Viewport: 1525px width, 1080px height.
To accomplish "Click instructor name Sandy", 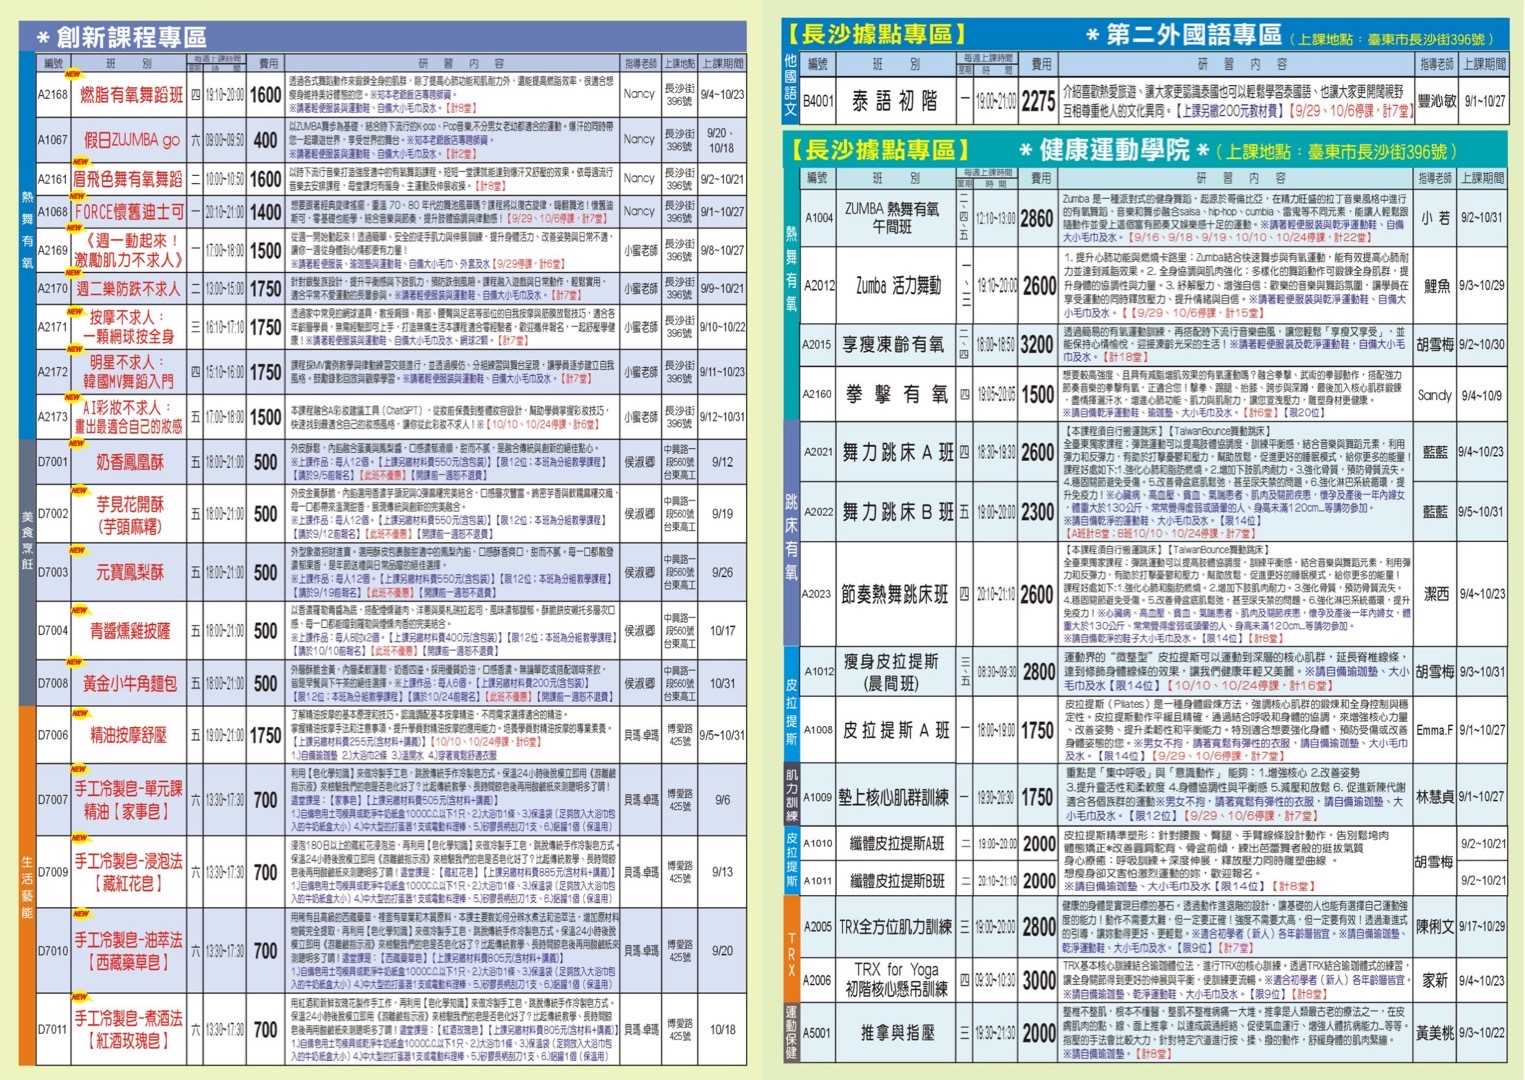I will click(x=1434, y=395).
